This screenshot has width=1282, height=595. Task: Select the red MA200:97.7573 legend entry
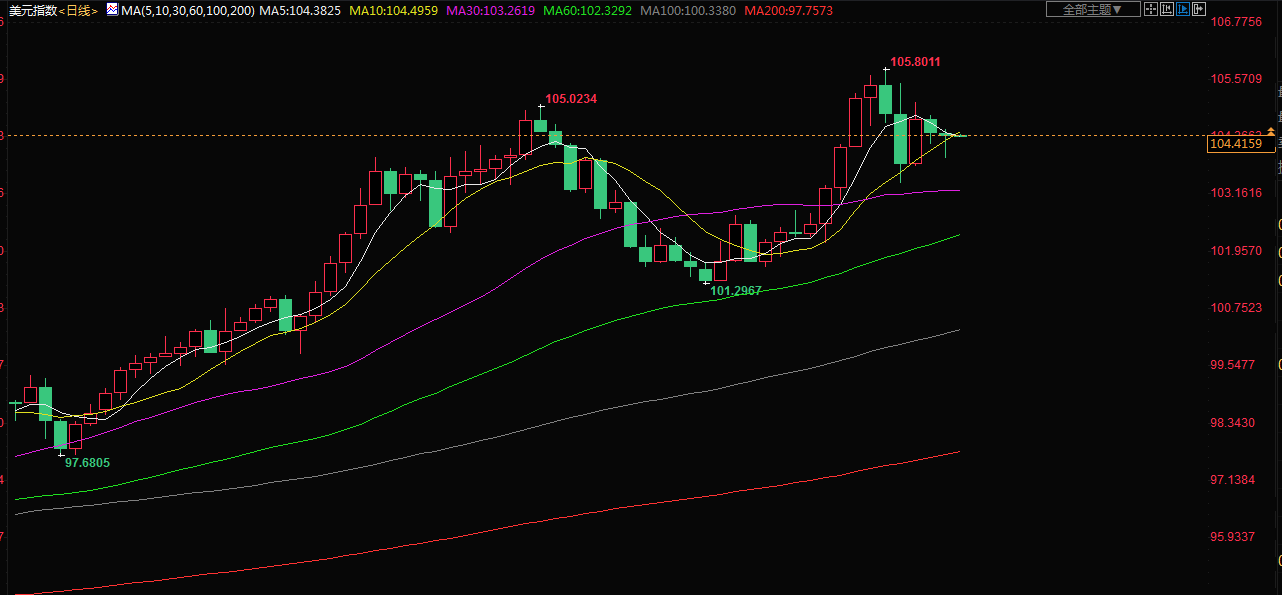tap(789, 10)
